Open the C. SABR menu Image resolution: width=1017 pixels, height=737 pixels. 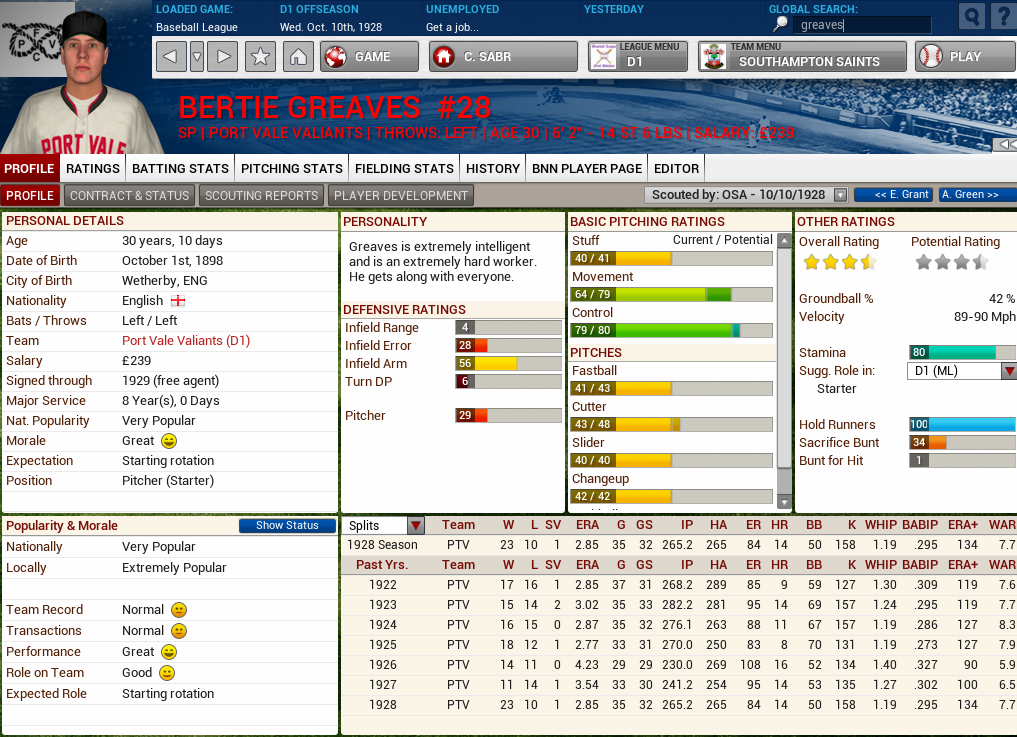click(x=502, y=57)
